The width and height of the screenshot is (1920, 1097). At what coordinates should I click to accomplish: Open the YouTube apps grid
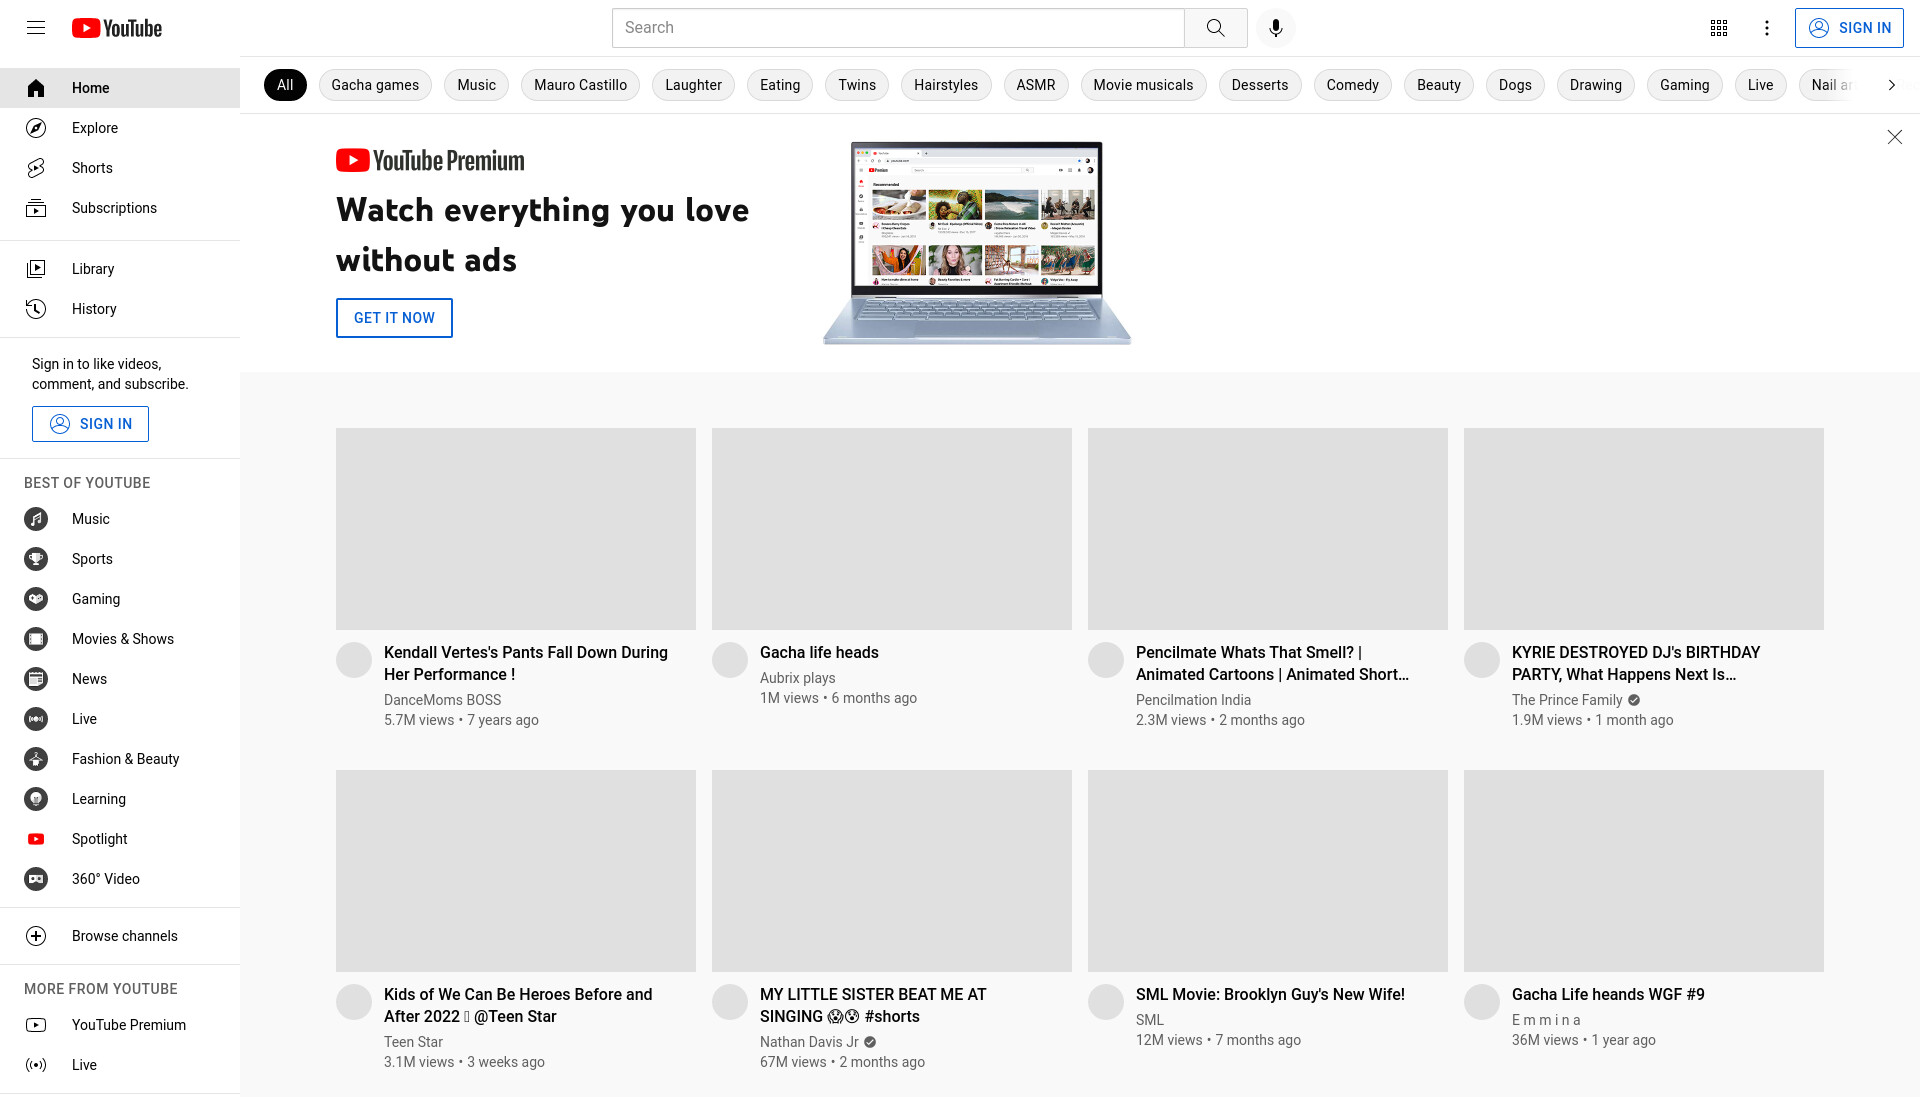pyautogui.click(x=1719, y=28)
